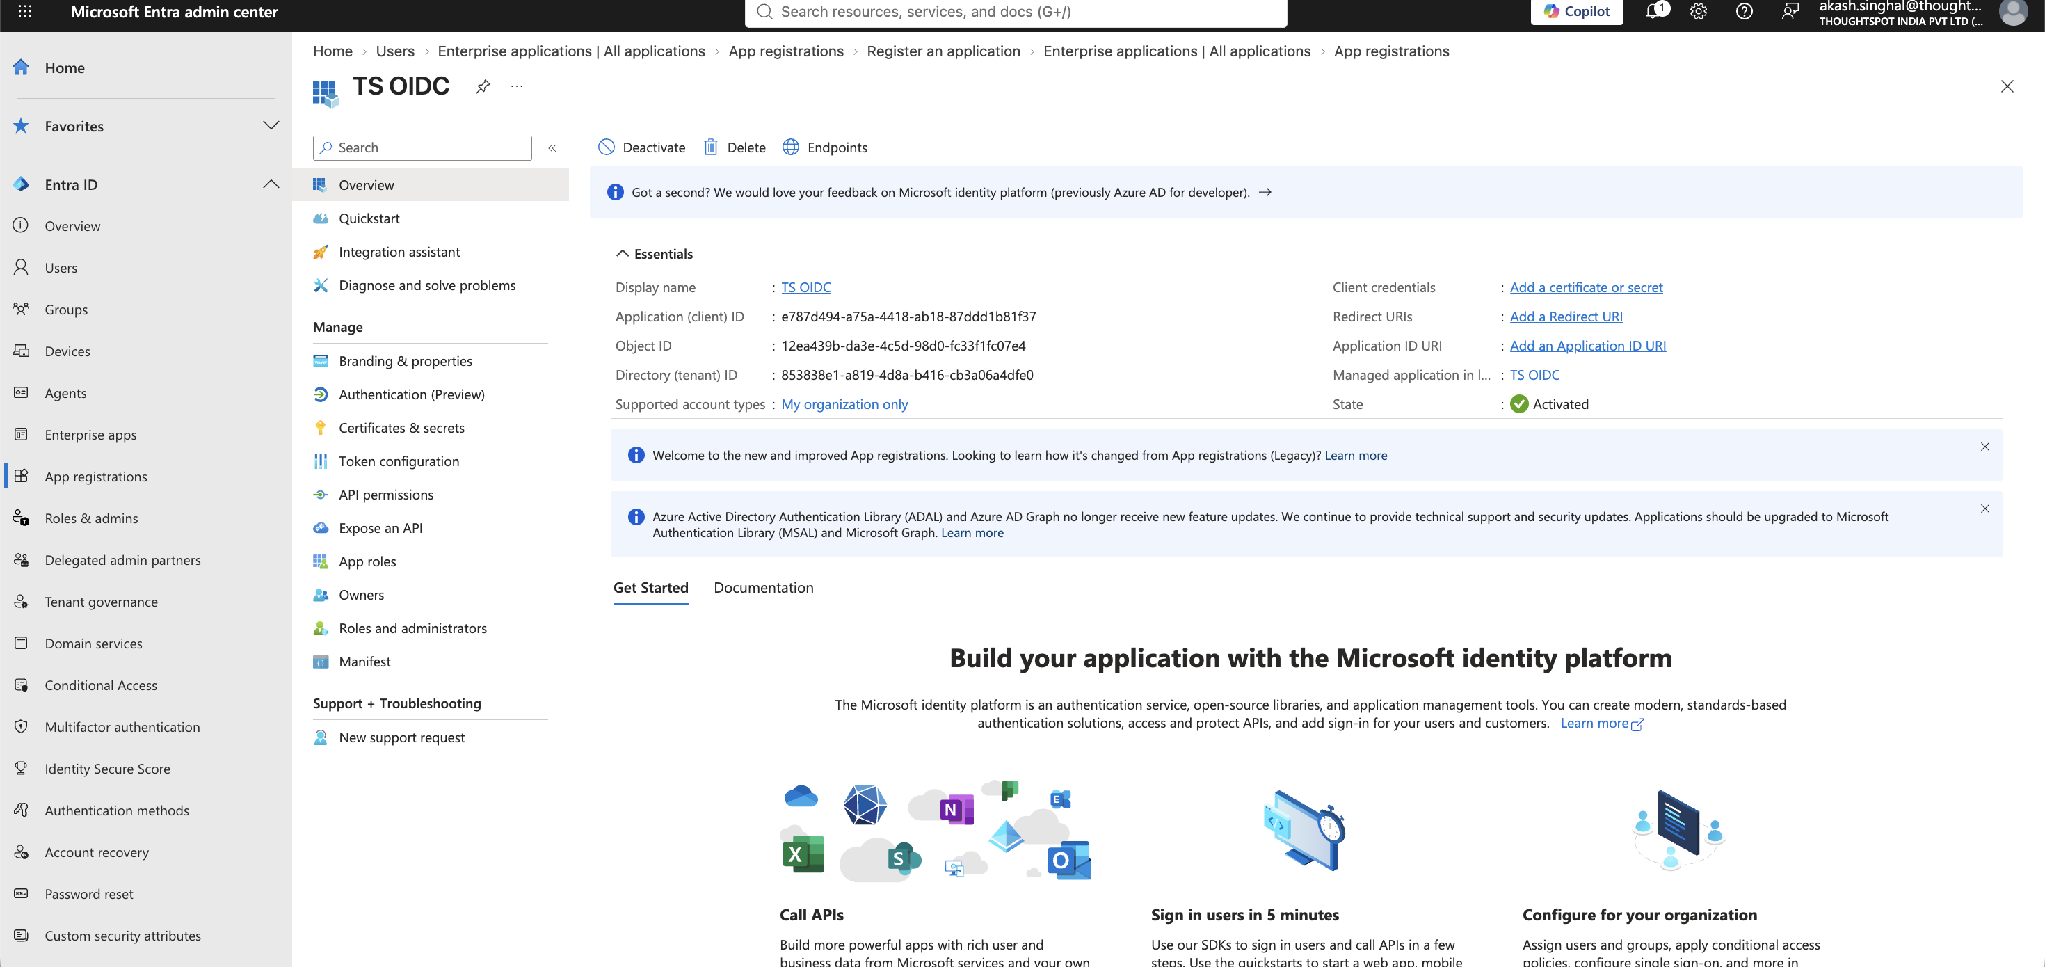Click the TS OIDC display name link
Viewport: 2045px width, 967px height.
click(x=806, y=287)
